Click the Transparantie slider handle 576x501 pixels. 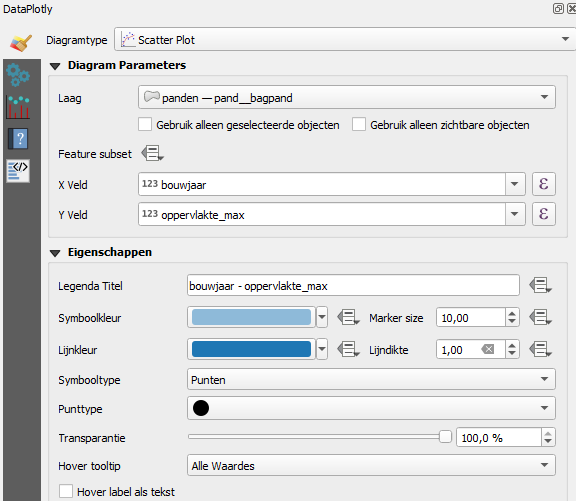pos(445,437)
